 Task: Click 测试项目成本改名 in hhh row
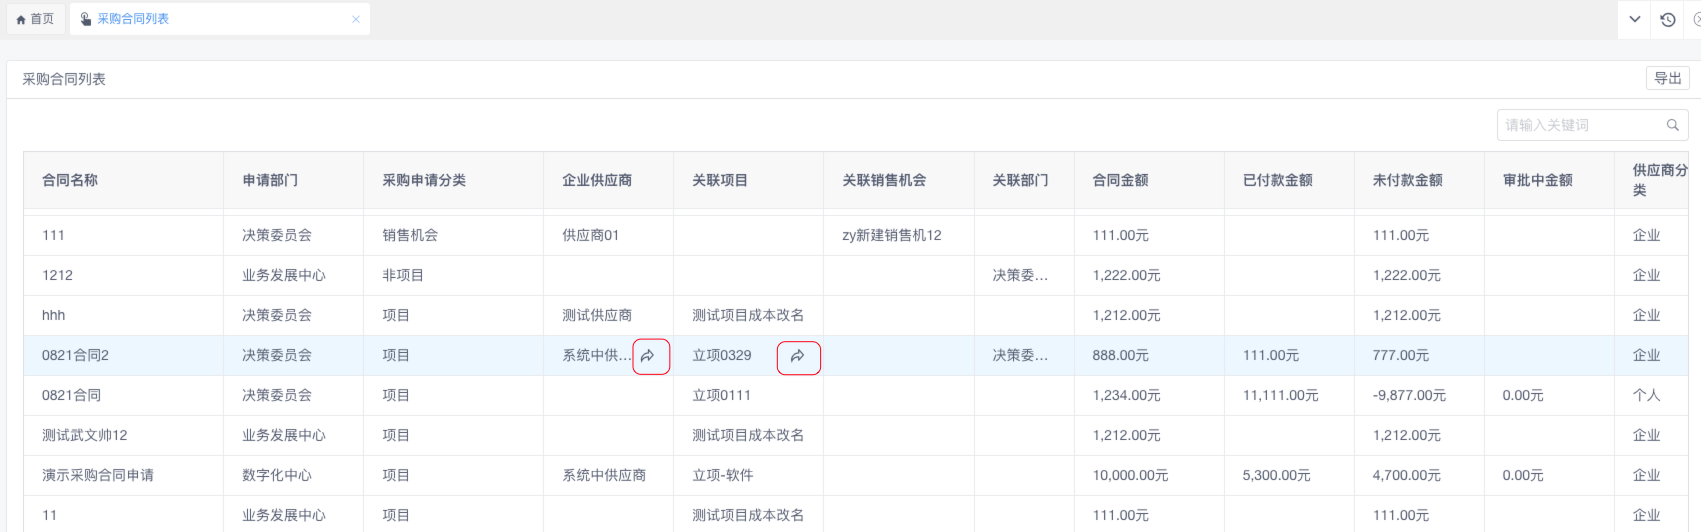tap(748, 315)
